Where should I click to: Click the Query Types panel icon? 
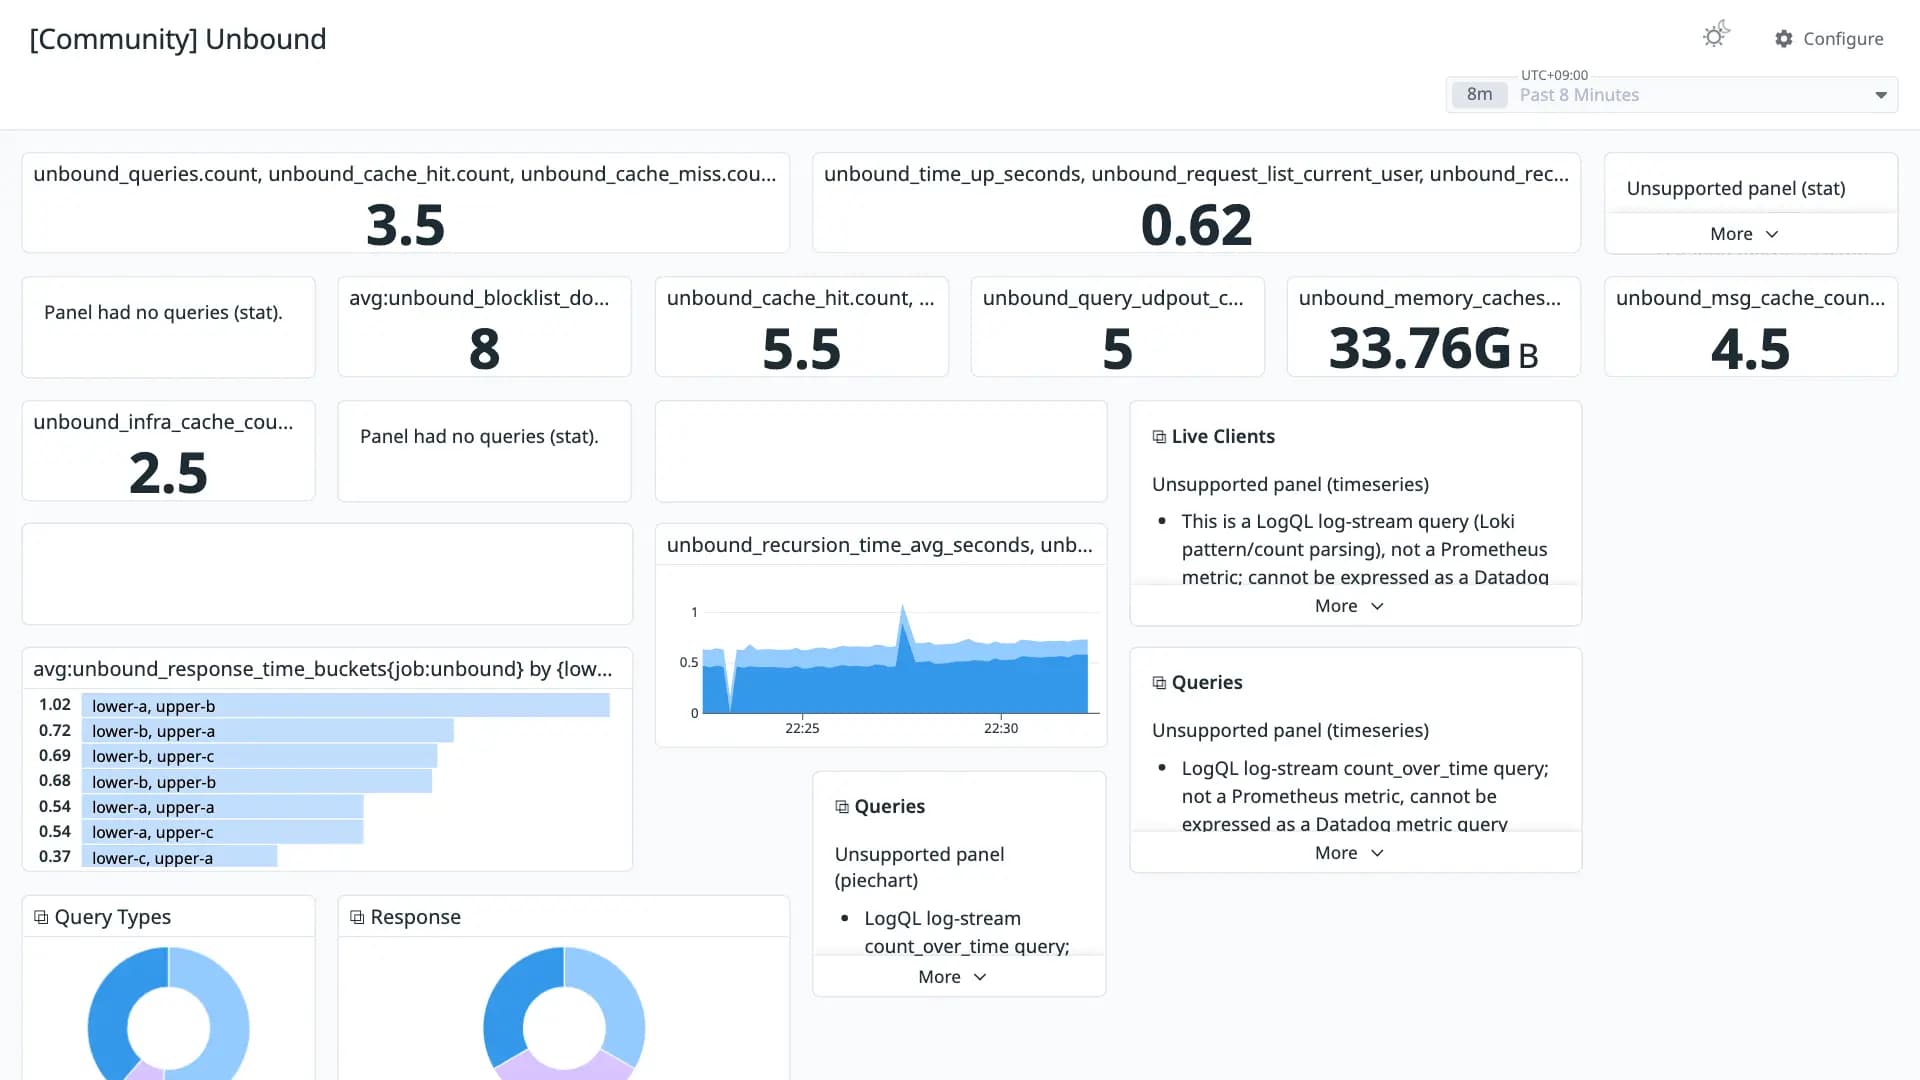point(41,917)
